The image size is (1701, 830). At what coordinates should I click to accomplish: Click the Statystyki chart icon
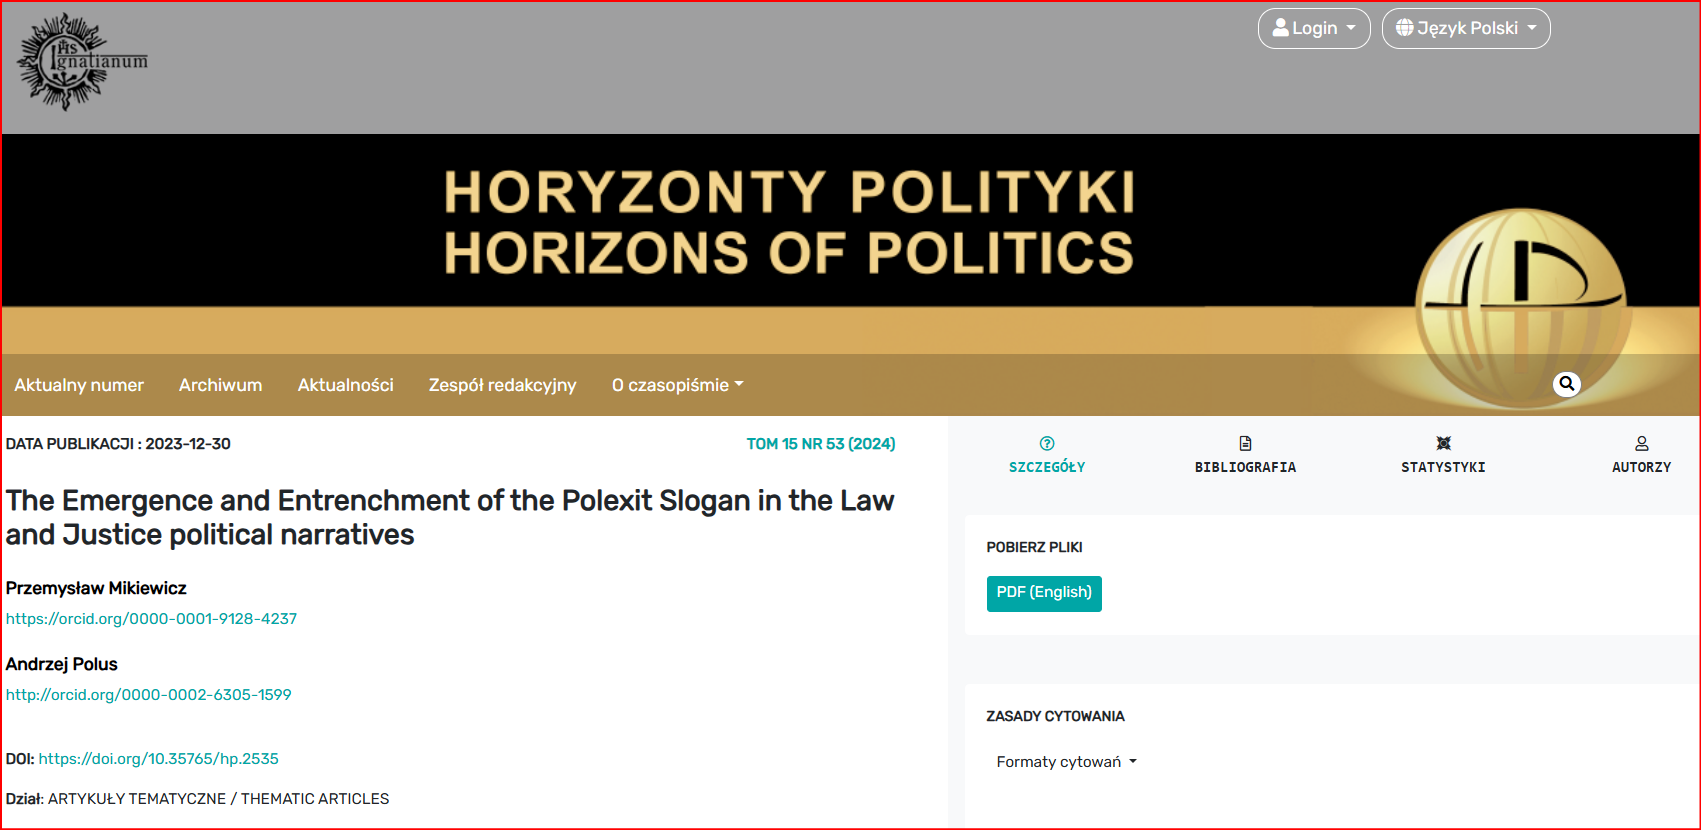click(1443, 443)
